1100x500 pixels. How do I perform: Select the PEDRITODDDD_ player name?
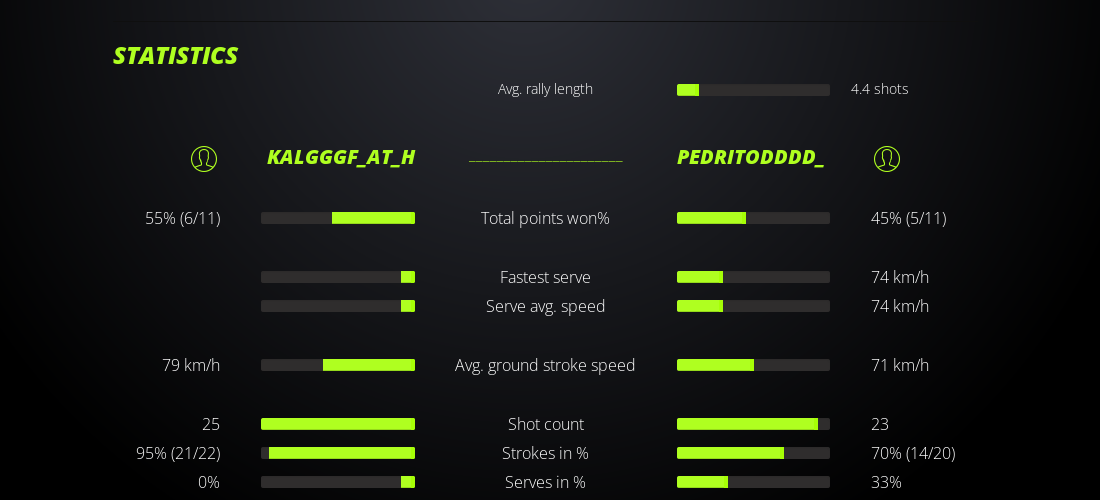pyautogui.click(x=750, y=157)
